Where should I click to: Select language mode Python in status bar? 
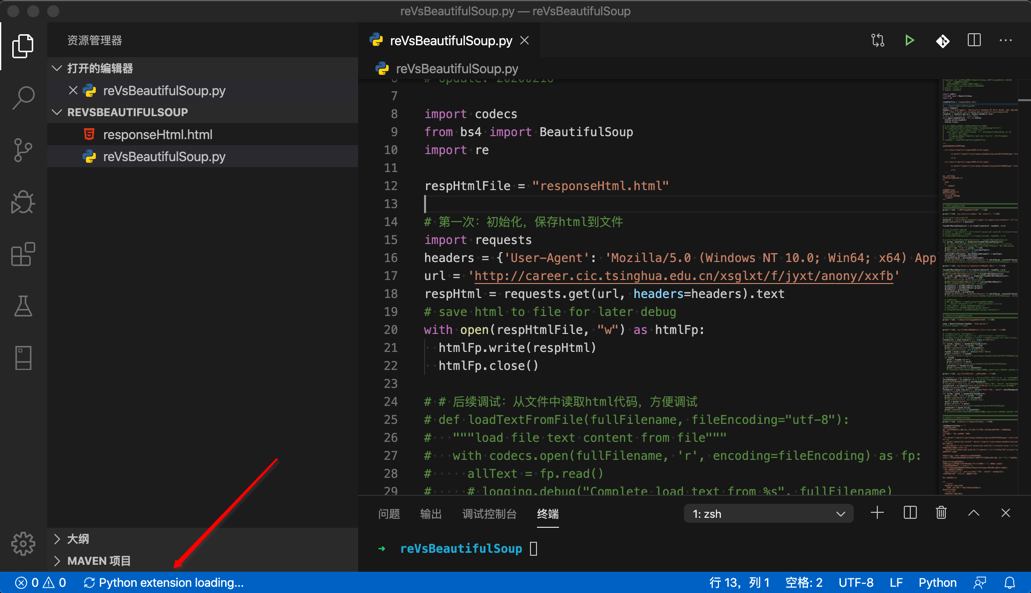point(937,582)
